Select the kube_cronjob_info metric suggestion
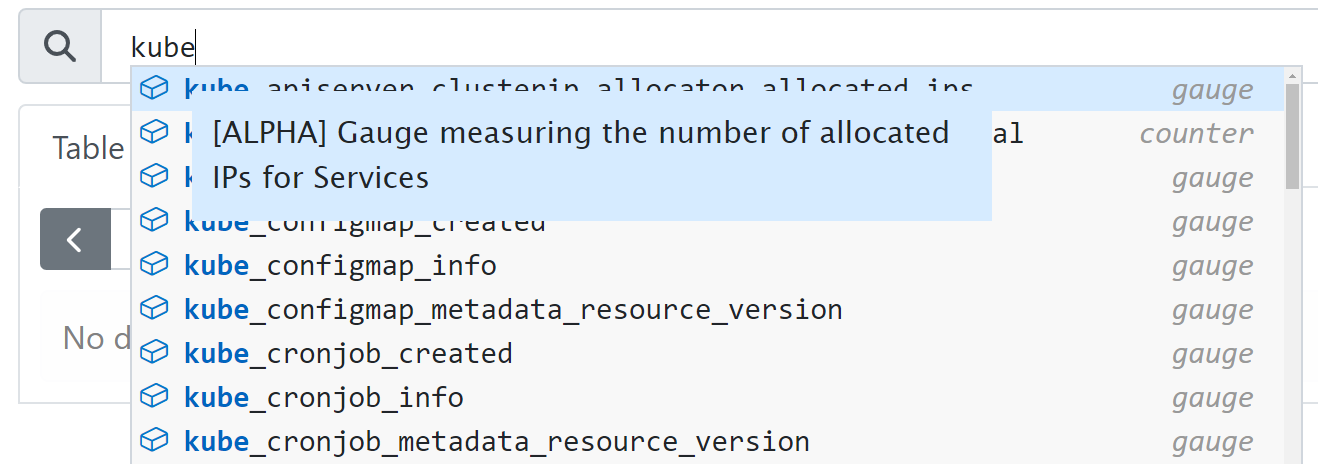1318x464 pixels. click(324, 398)
